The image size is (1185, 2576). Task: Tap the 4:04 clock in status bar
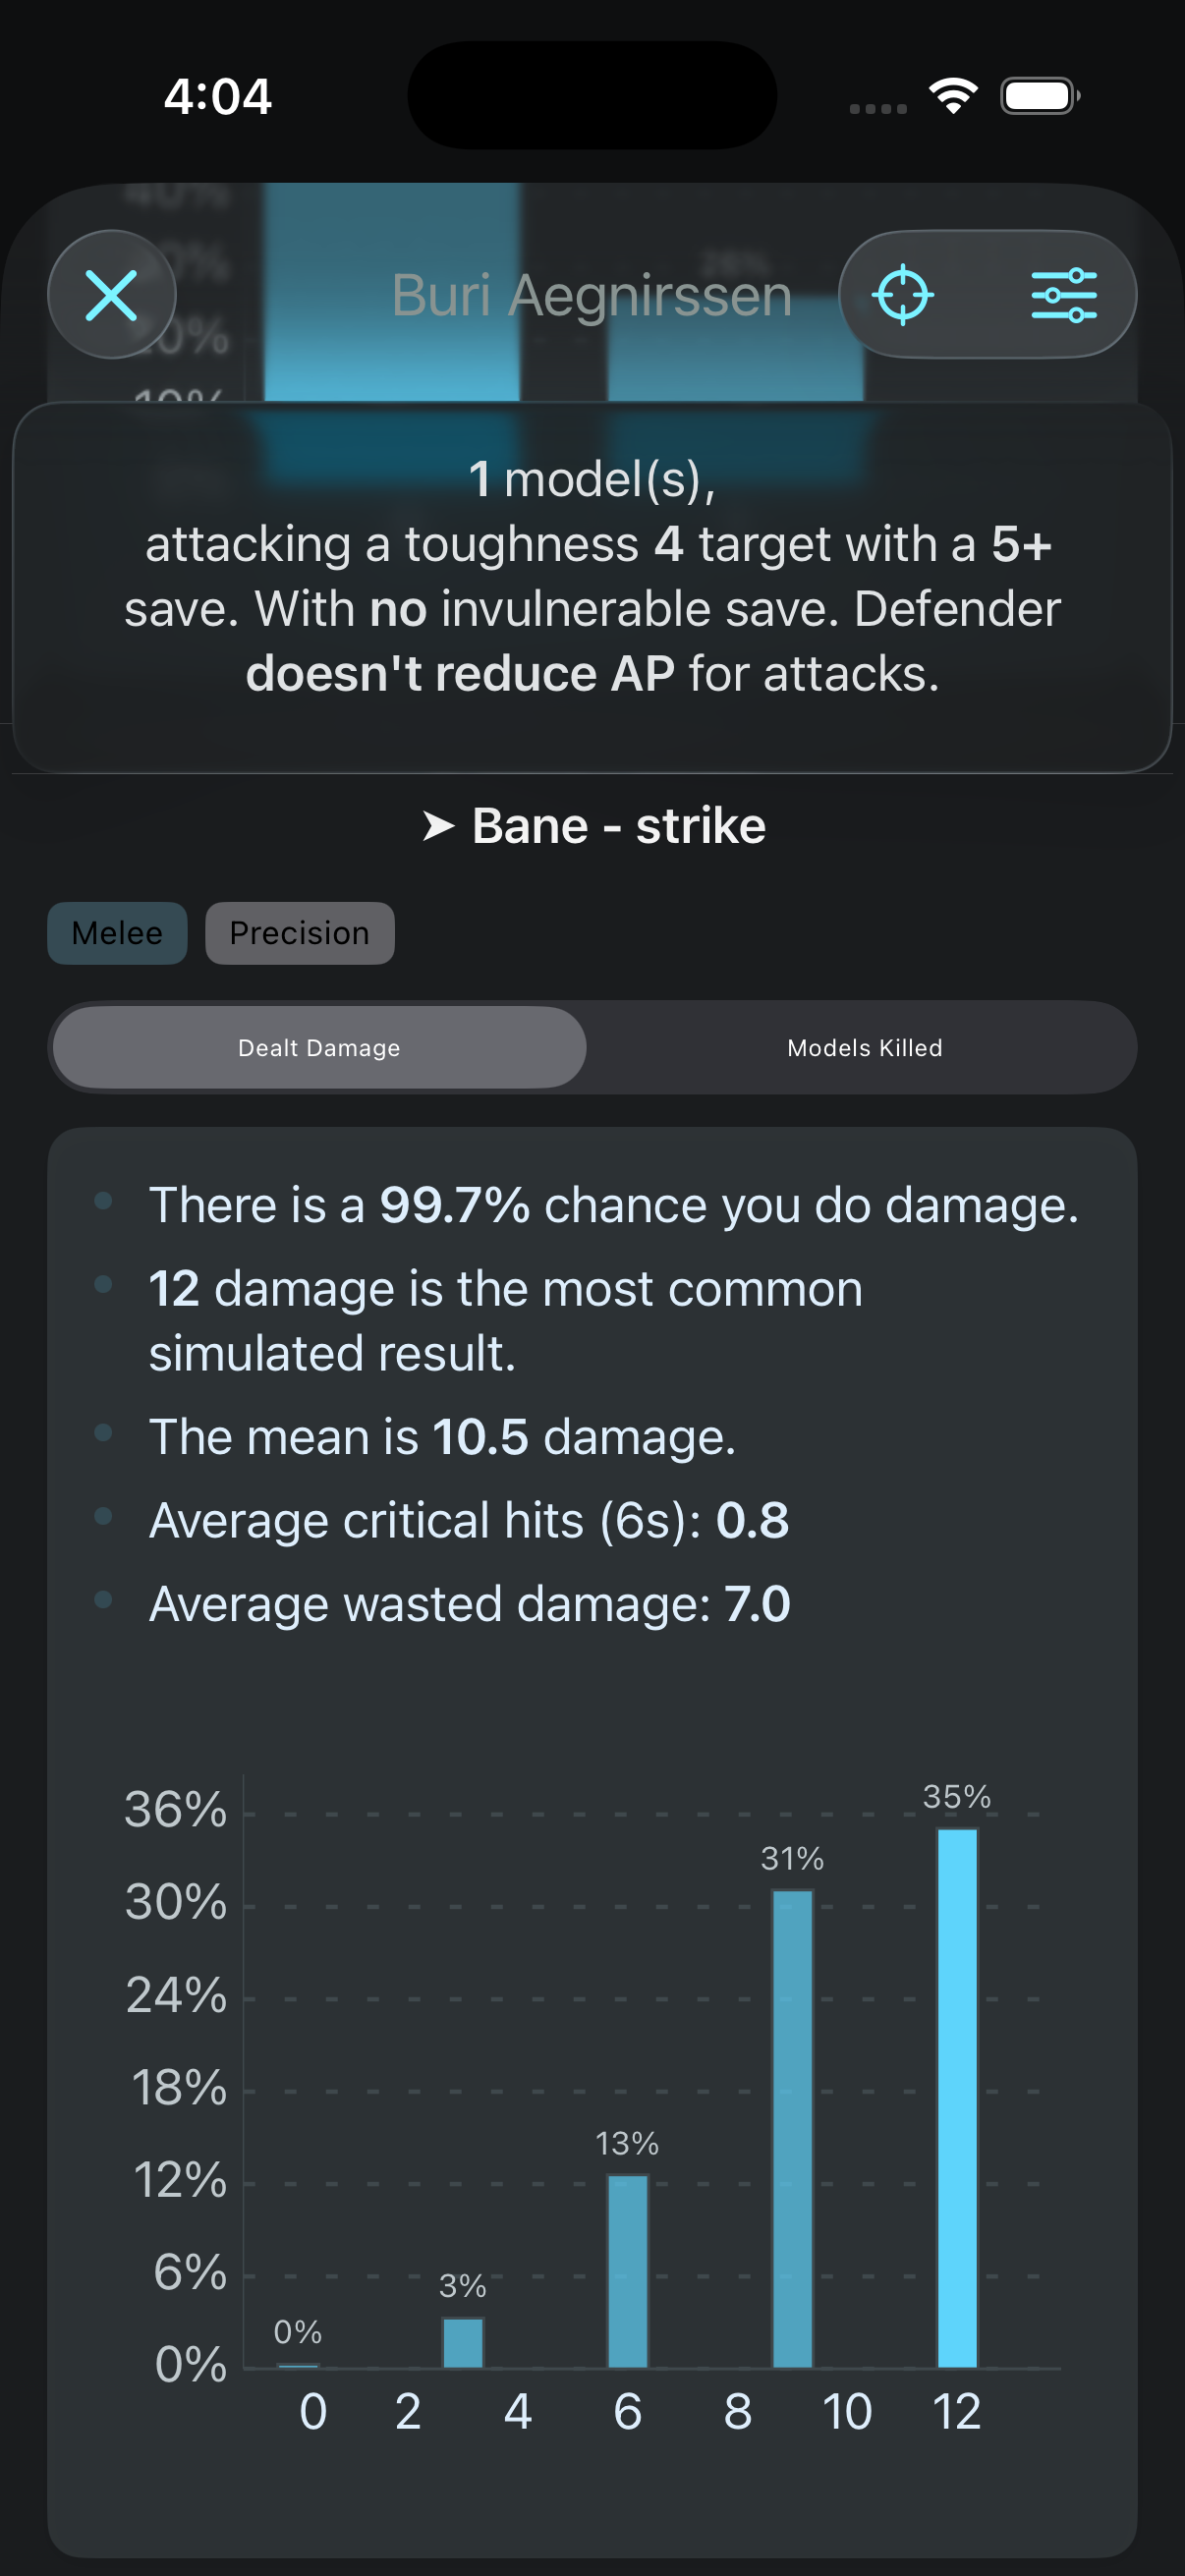(x=218, y=97)
